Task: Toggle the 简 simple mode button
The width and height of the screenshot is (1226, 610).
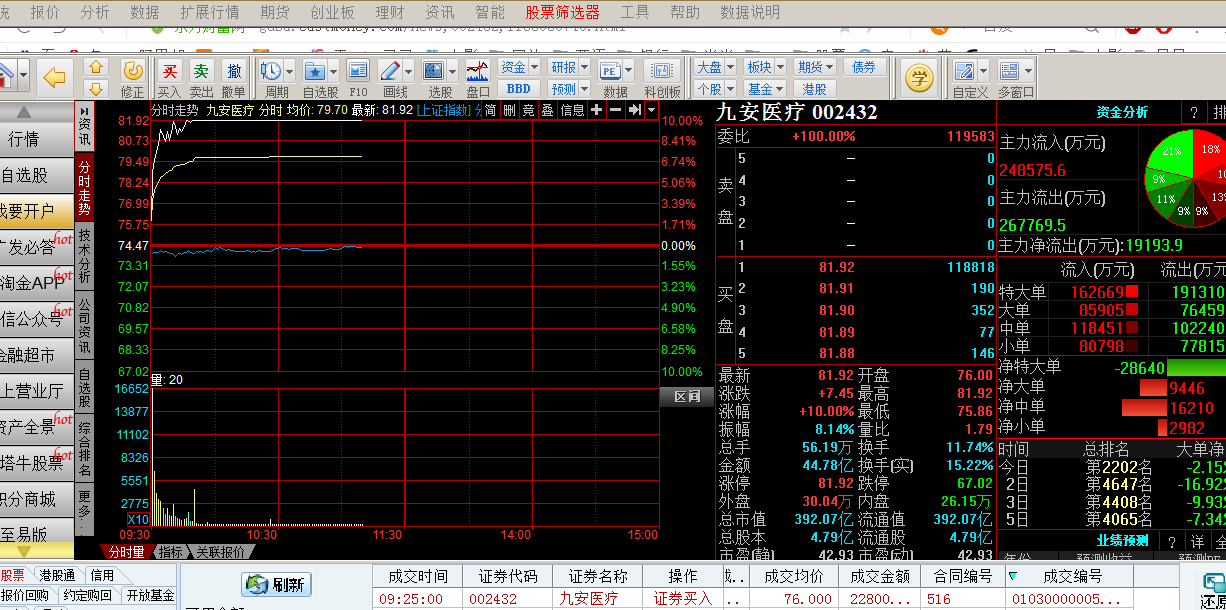Action: click(x=490, y=110)
